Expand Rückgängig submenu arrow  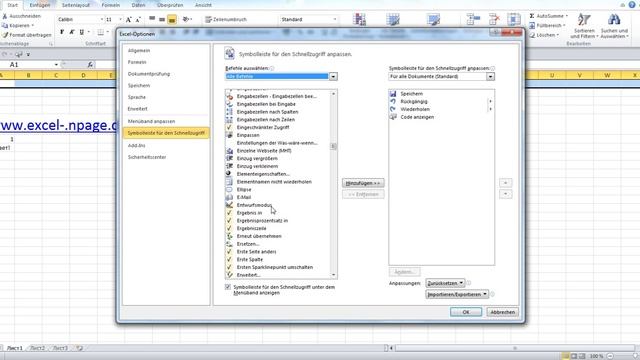click(490, 101)
